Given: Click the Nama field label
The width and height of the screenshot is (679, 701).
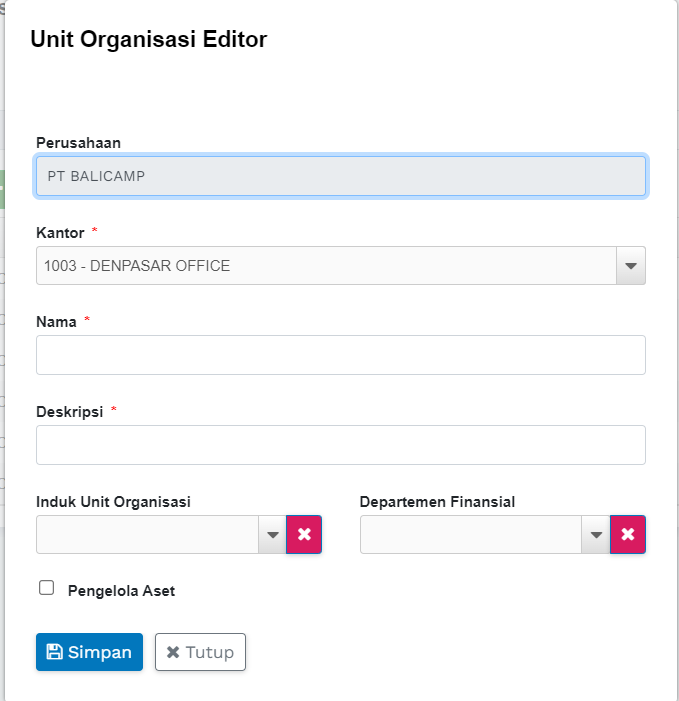Looking at the screenshot, I should pyautogui.click(x=56, y=321).
